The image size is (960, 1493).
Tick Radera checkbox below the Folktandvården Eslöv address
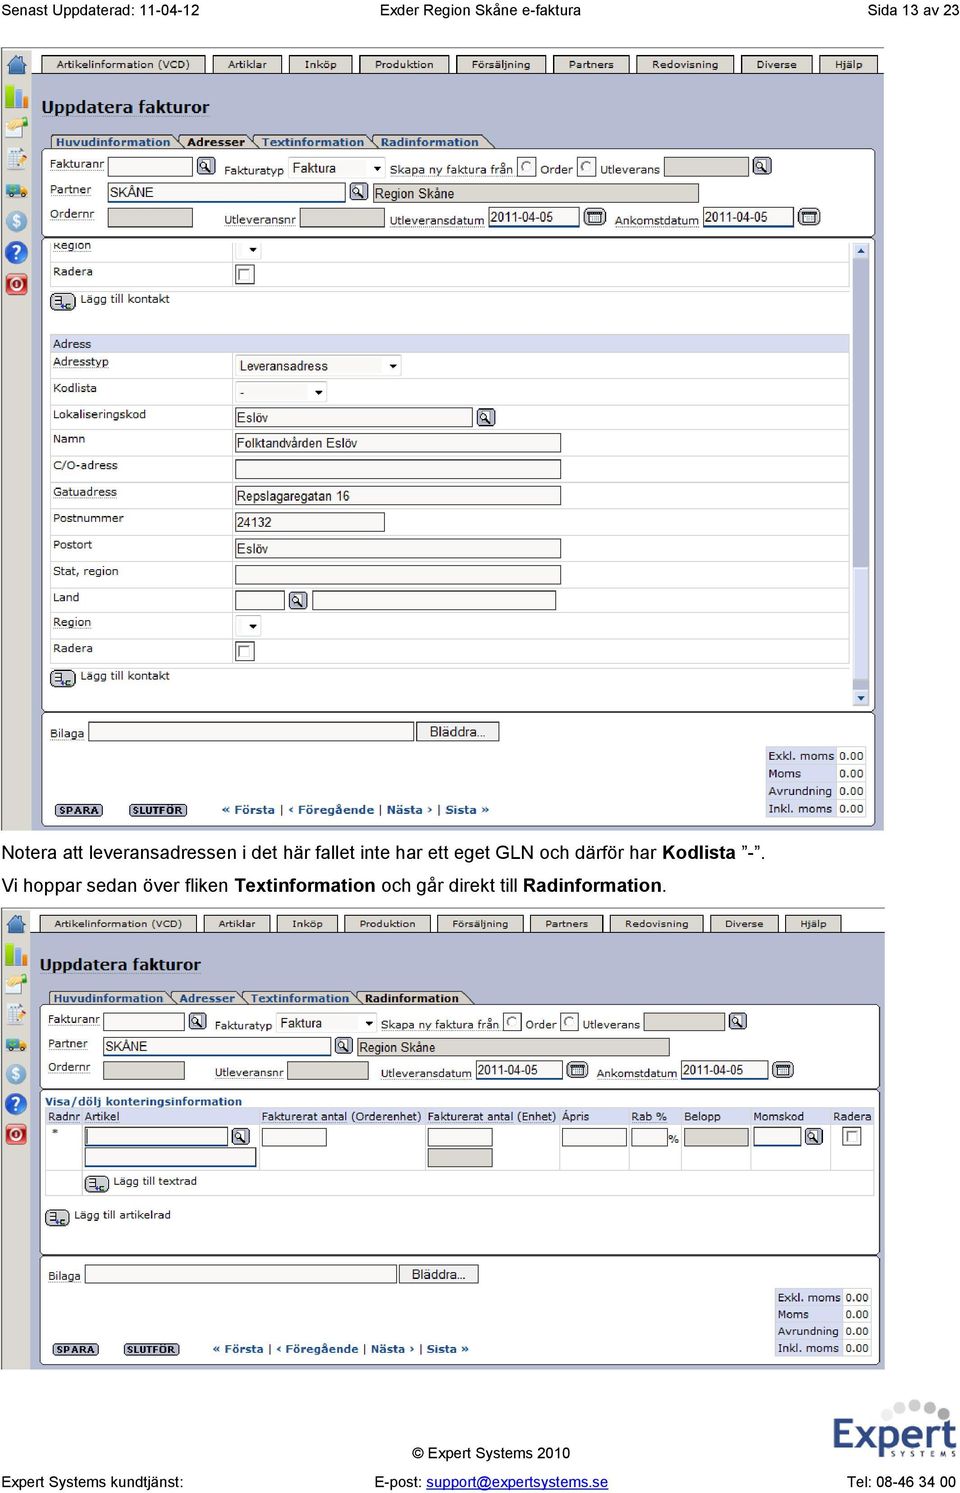[x=245, y=651]
